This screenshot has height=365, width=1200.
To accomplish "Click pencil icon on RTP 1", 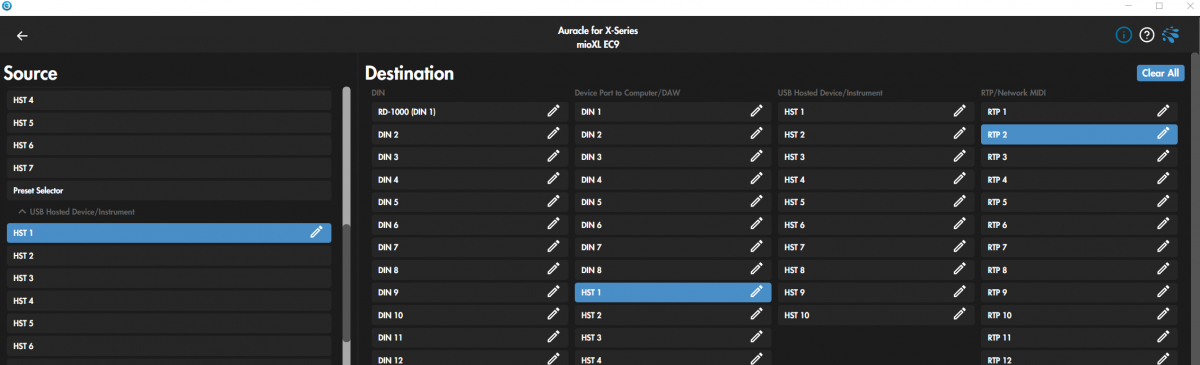I will pos(1163,111).
